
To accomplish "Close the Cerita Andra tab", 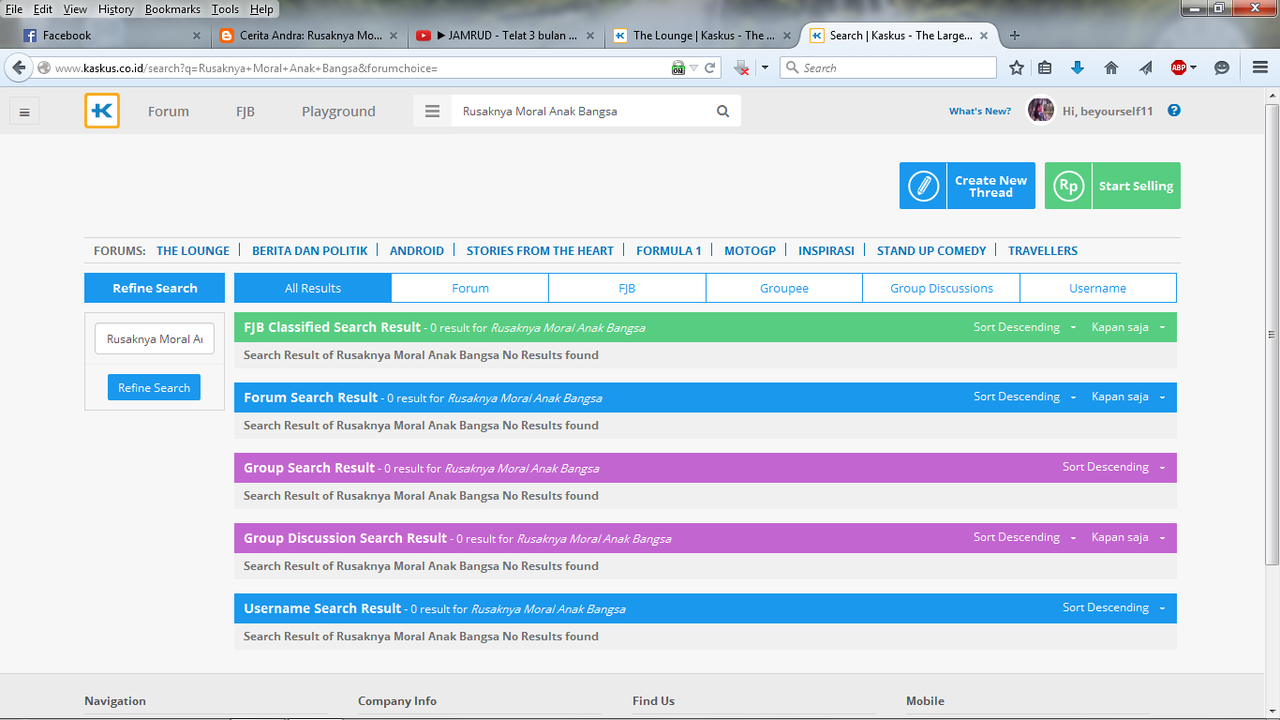I will (393, 35).
